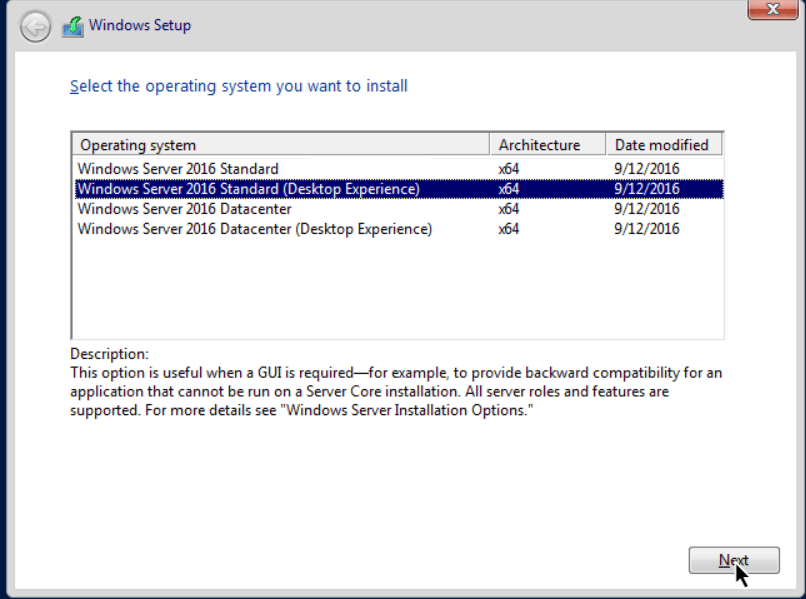Click x64 in the Datacenter (Desktop Experience) row
806x599 pixels.
click(508, 229)
